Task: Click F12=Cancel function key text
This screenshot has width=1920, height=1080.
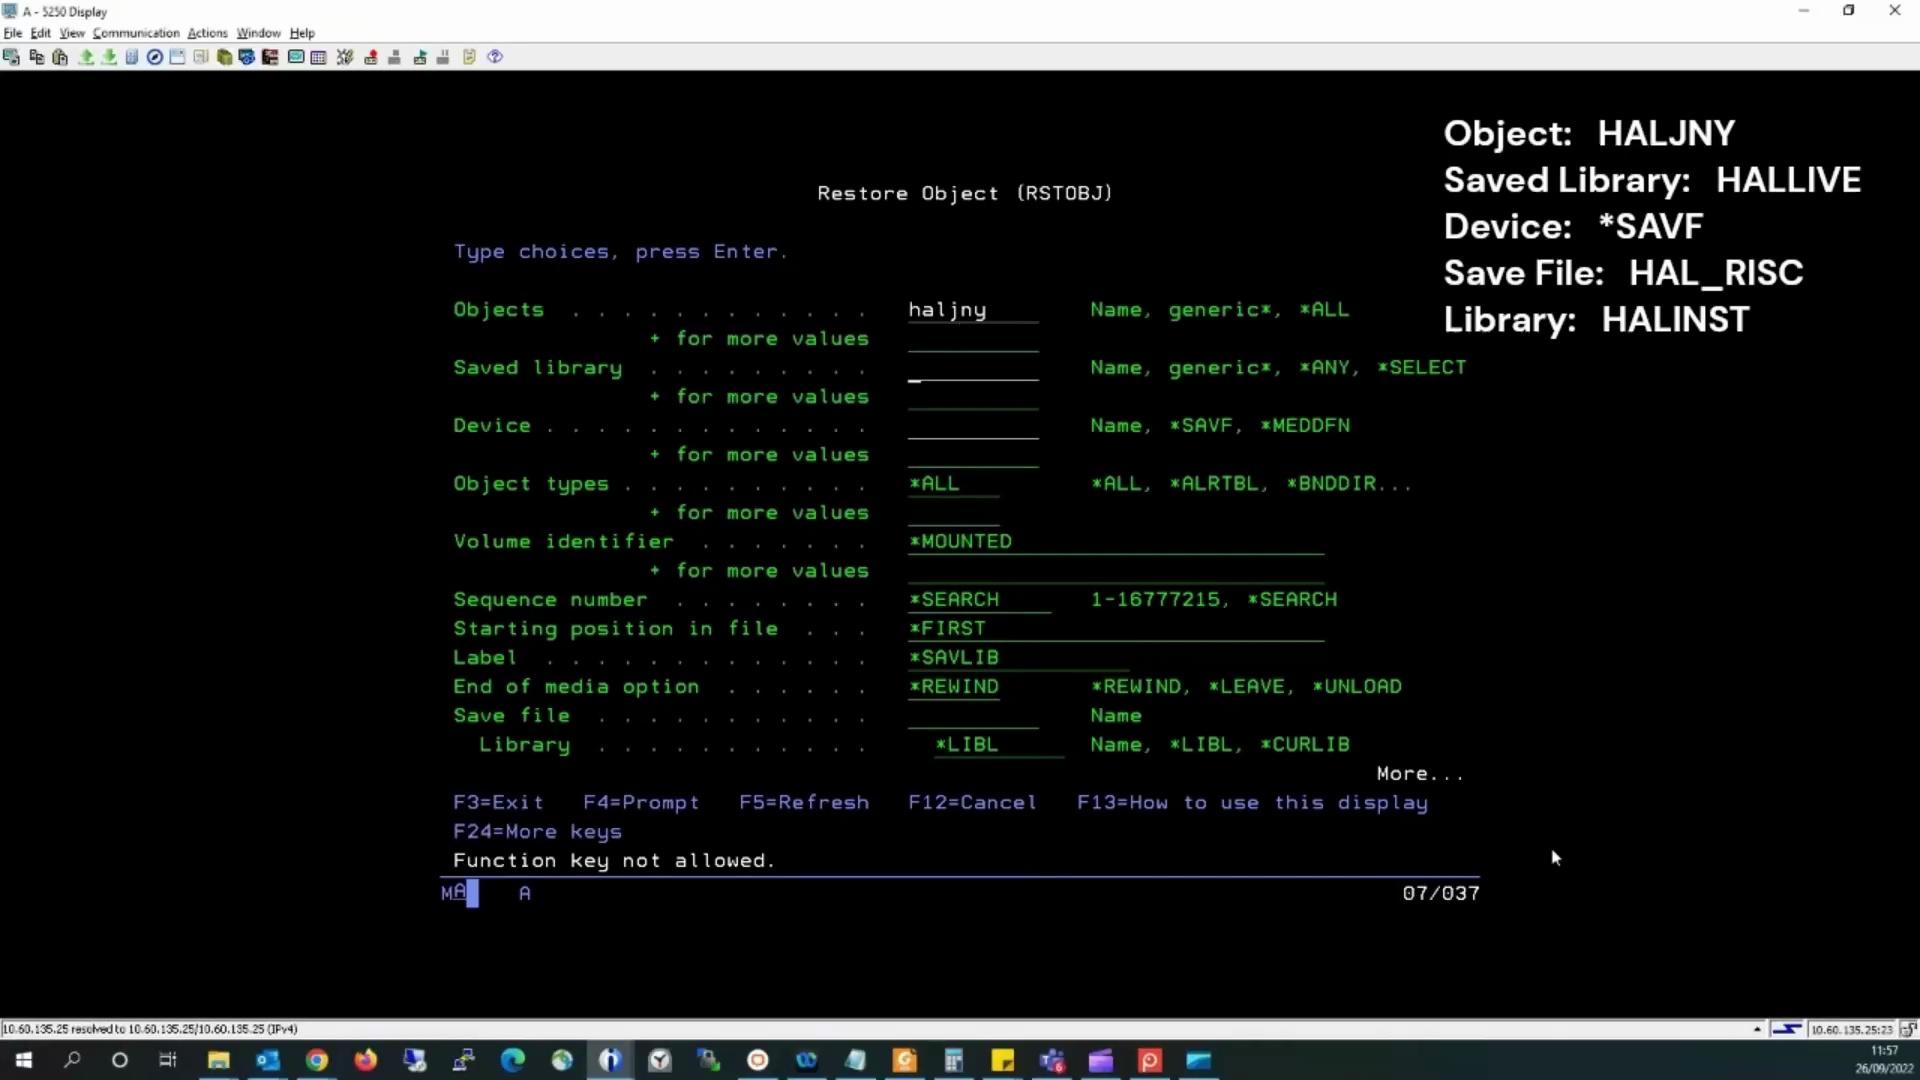Action: [x=972, y=803]
